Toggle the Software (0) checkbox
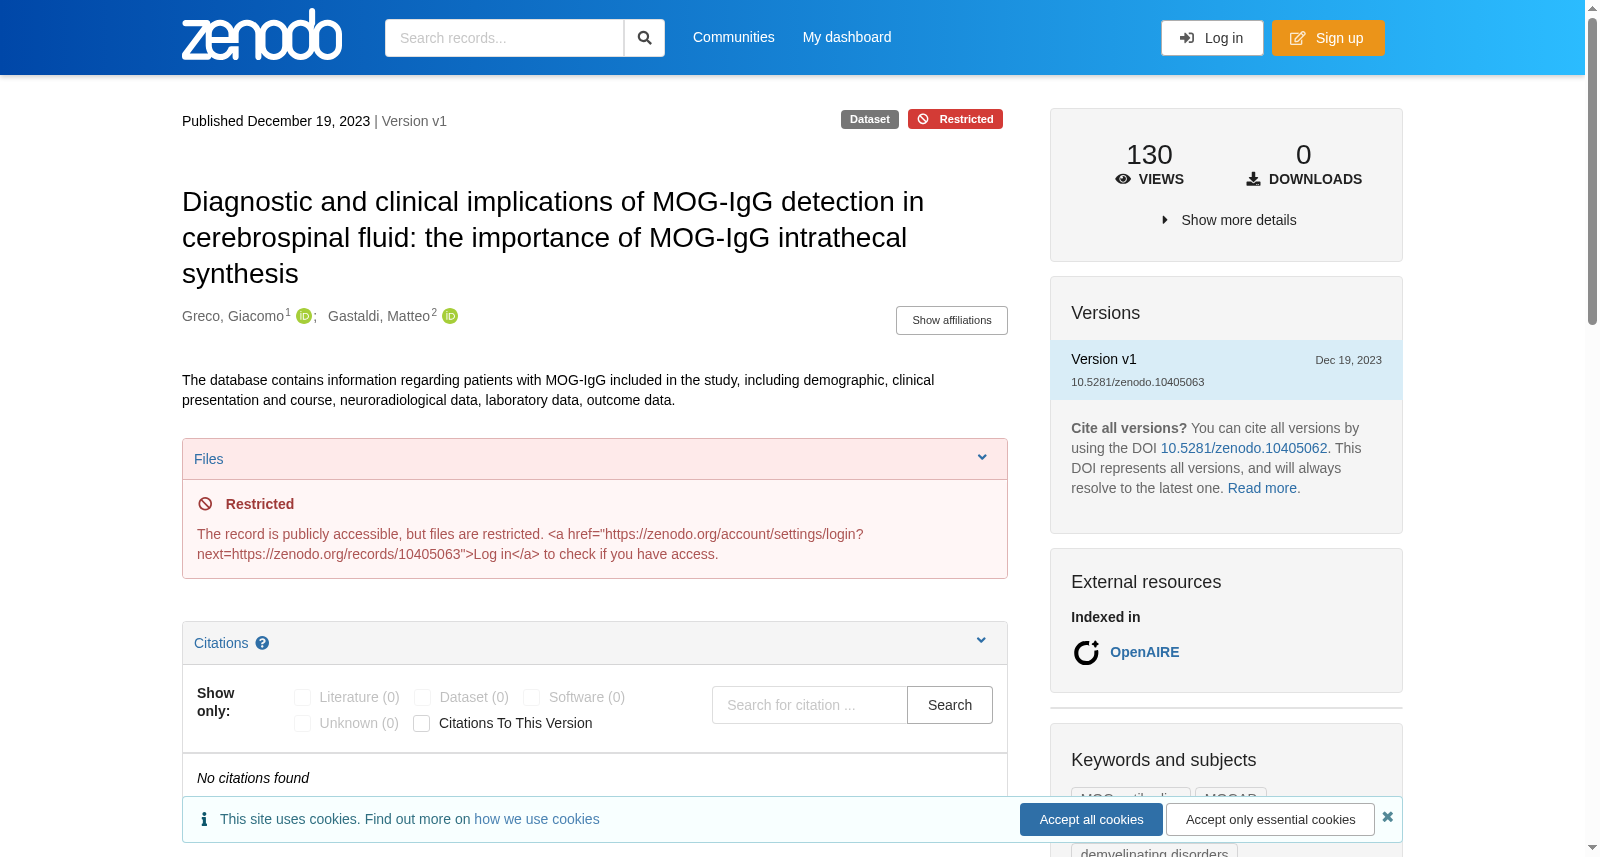The height and width of the screenshot is (857, 1600). [x=531, y=697]
